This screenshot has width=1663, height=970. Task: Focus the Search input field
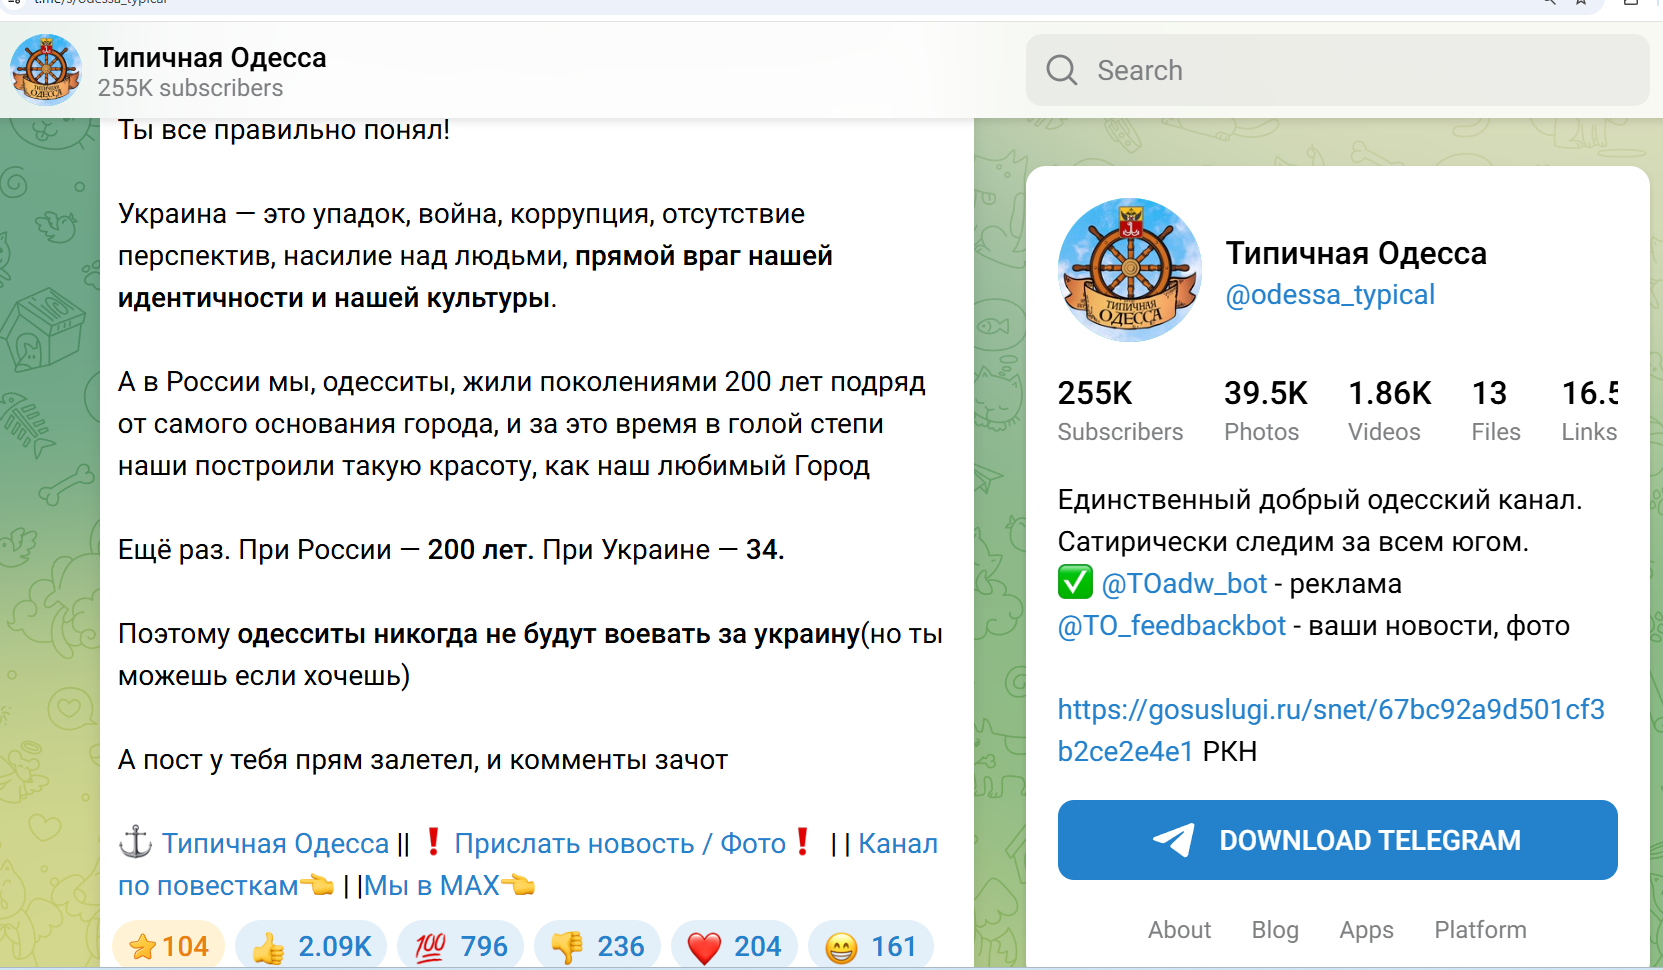tap(1337, 70)
